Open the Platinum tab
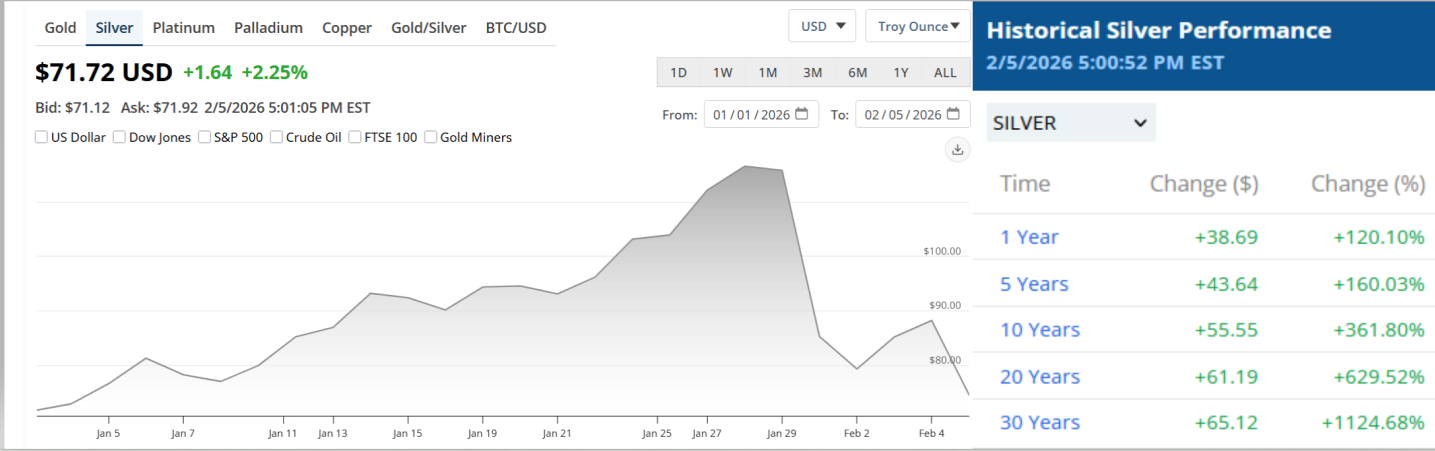The width and height of the screenshot is (1435, 451). pyautogui.click(x=183, y=28)
